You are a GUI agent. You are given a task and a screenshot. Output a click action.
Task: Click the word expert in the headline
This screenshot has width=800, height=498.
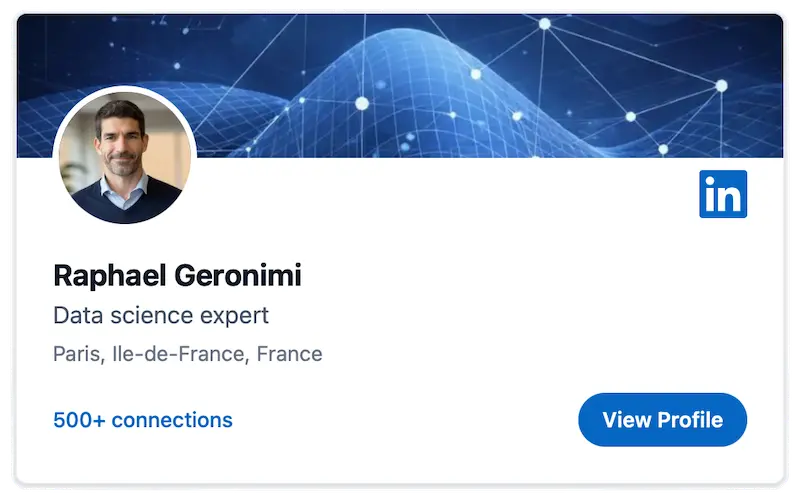click(x=234, y=316)
